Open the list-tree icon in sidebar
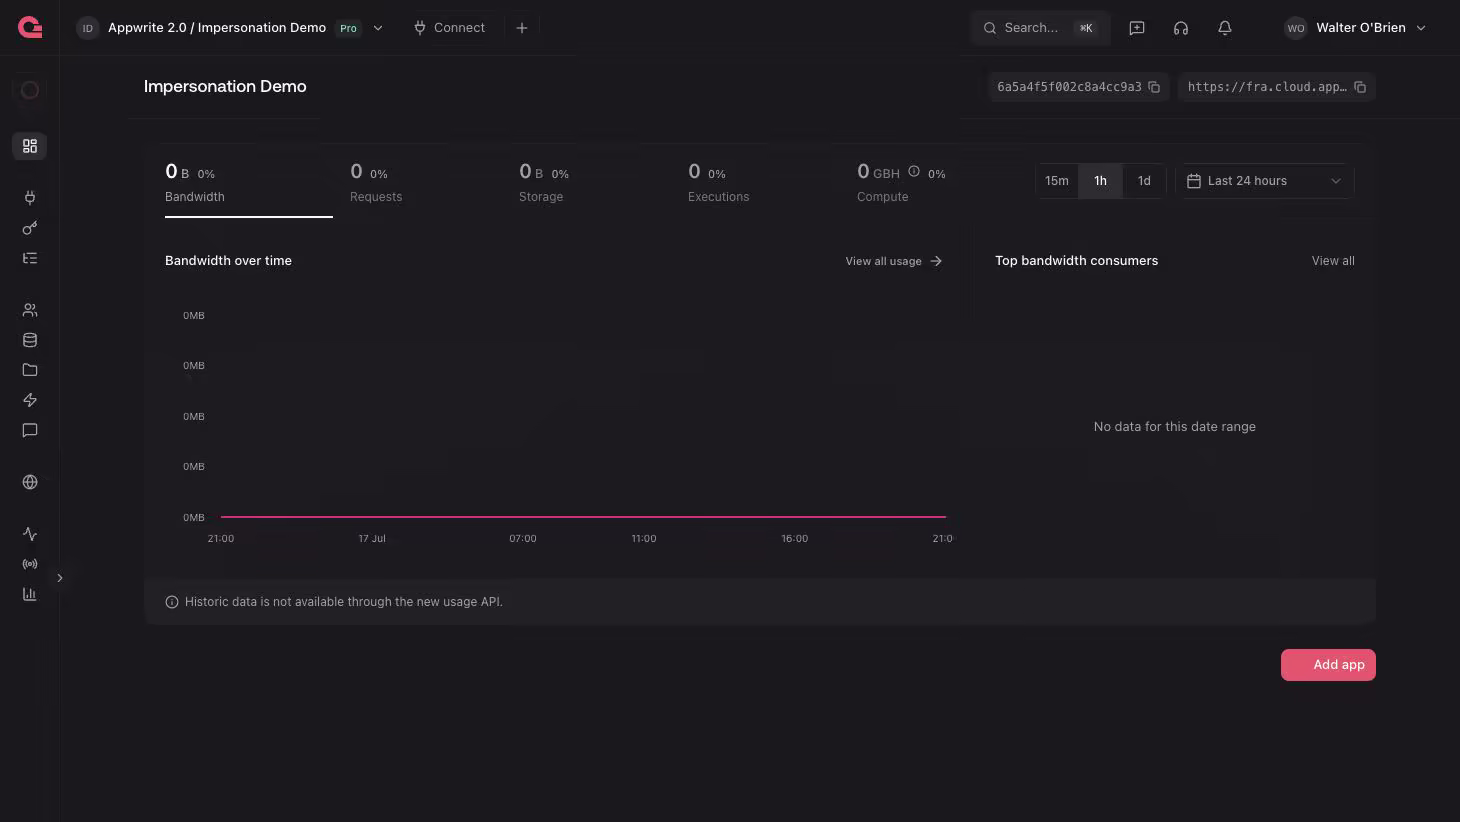This screenshot has height=822, width=1460. [x=30, y=258]
